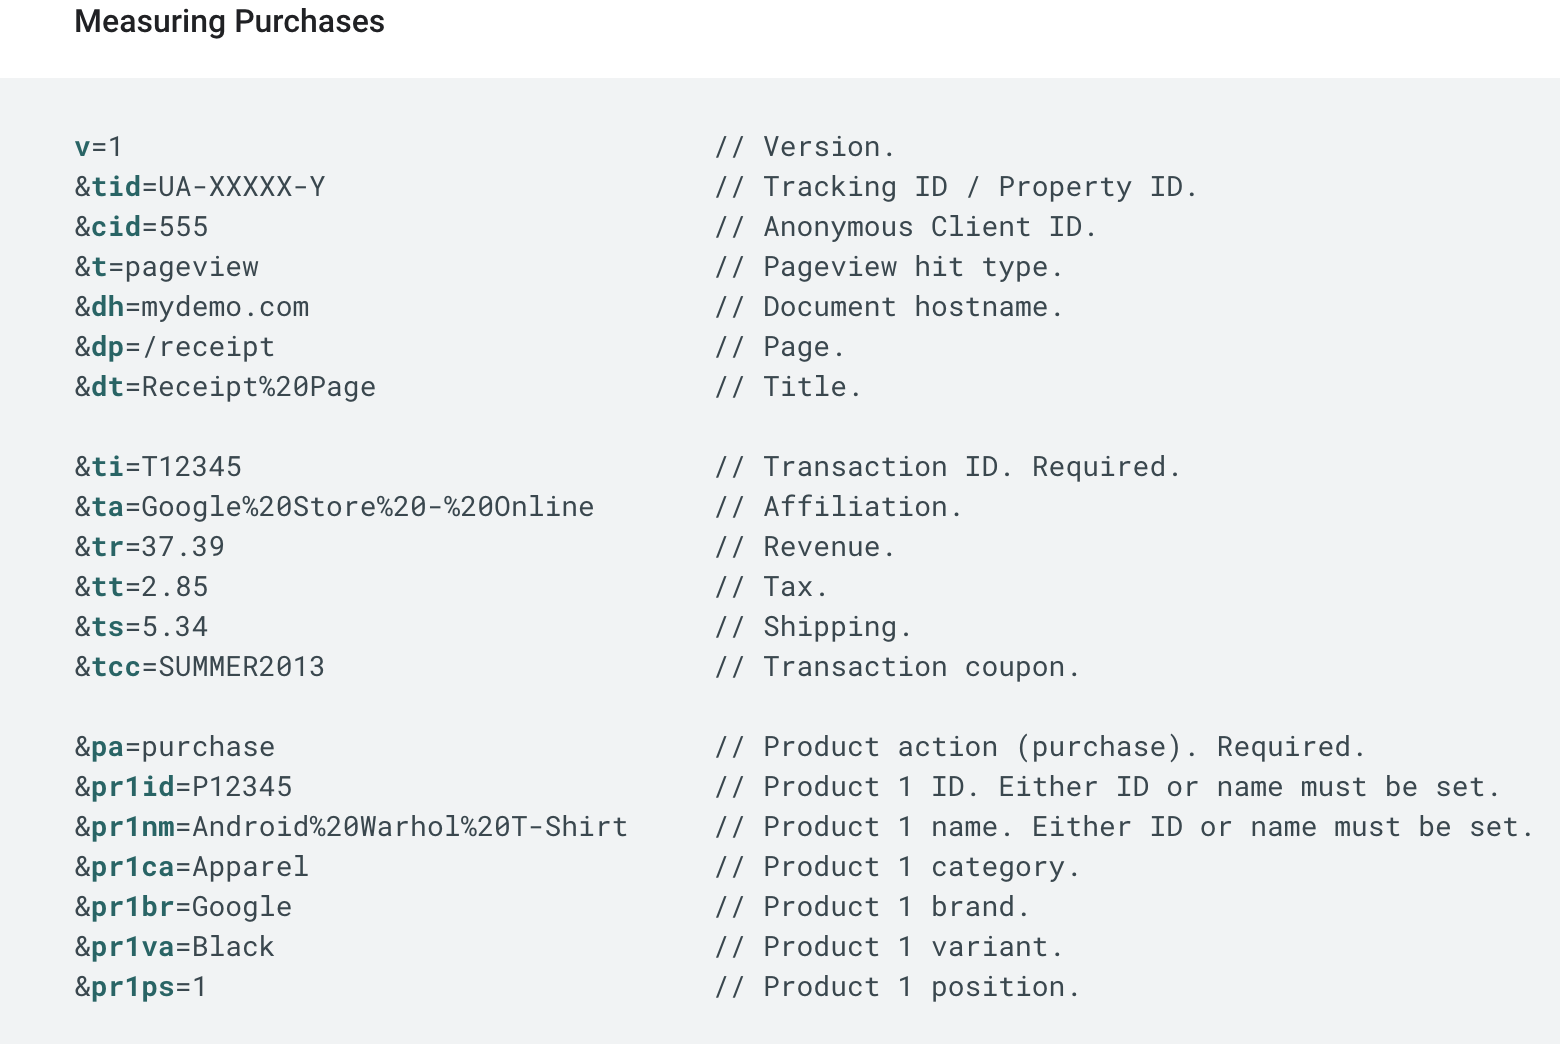
Task: Click the Measuring Purchases heading
Action: pos(229,22)
